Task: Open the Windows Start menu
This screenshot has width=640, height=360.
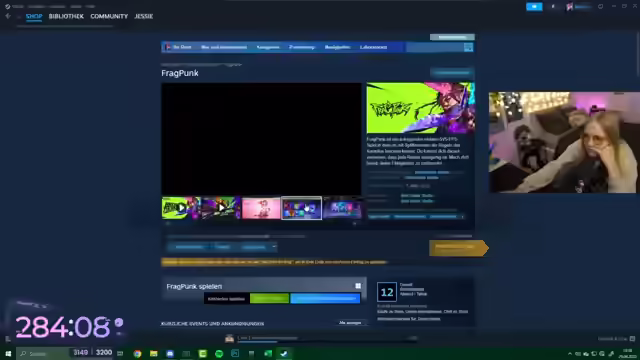Action: click(8, 353)
